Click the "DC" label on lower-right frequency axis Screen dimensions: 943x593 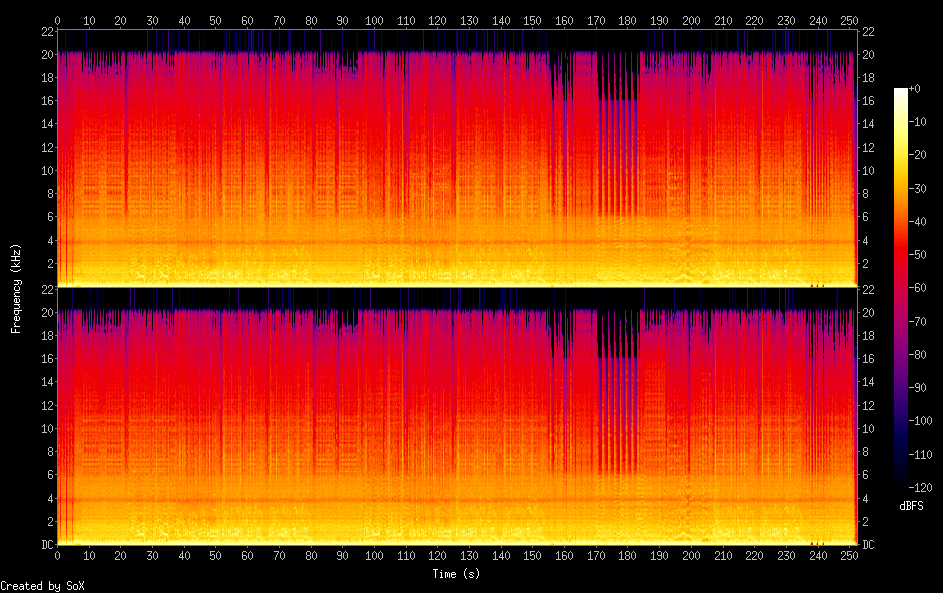click(869, 545)
